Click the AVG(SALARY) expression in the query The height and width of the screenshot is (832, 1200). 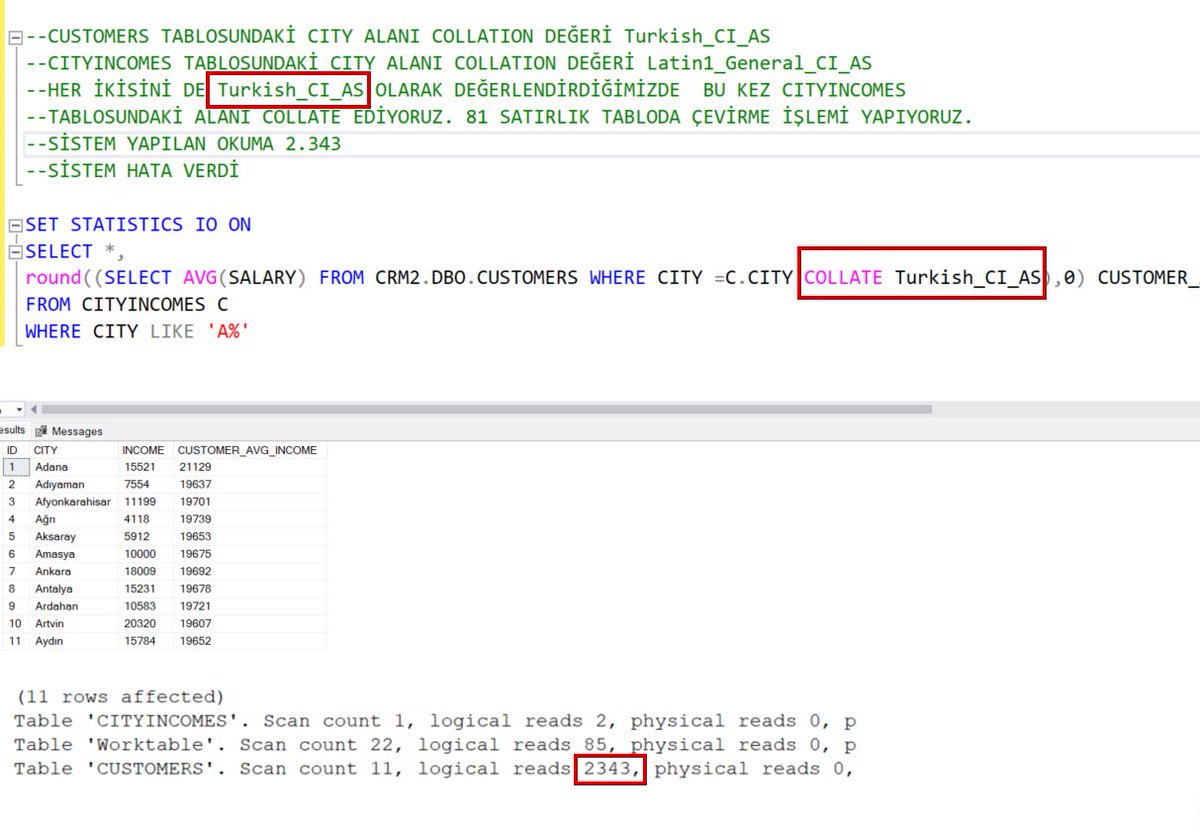[x=246, y=278]
